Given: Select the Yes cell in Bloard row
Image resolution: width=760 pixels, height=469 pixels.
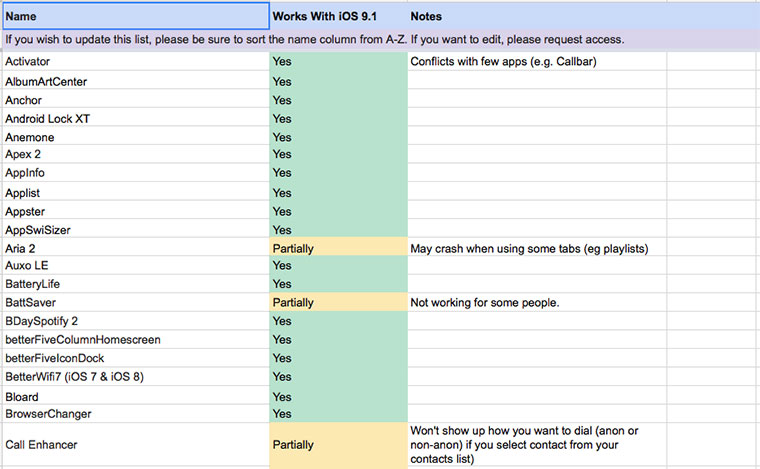Looking at the screenshot, I should pos(338,395).
